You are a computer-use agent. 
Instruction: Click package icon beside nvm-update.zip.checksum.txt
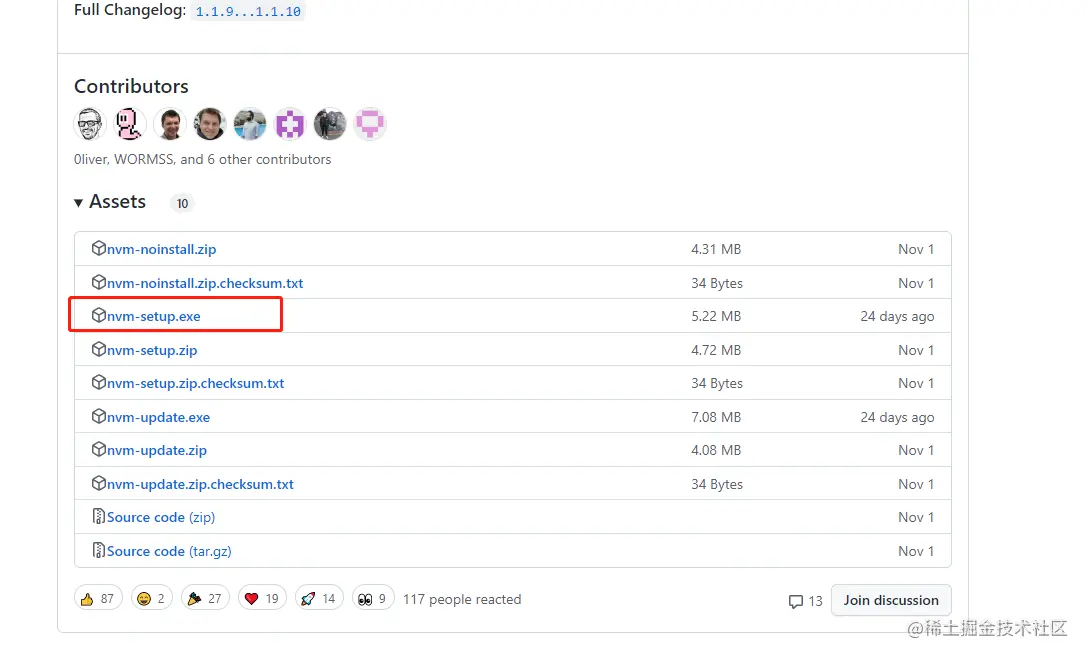98,483
